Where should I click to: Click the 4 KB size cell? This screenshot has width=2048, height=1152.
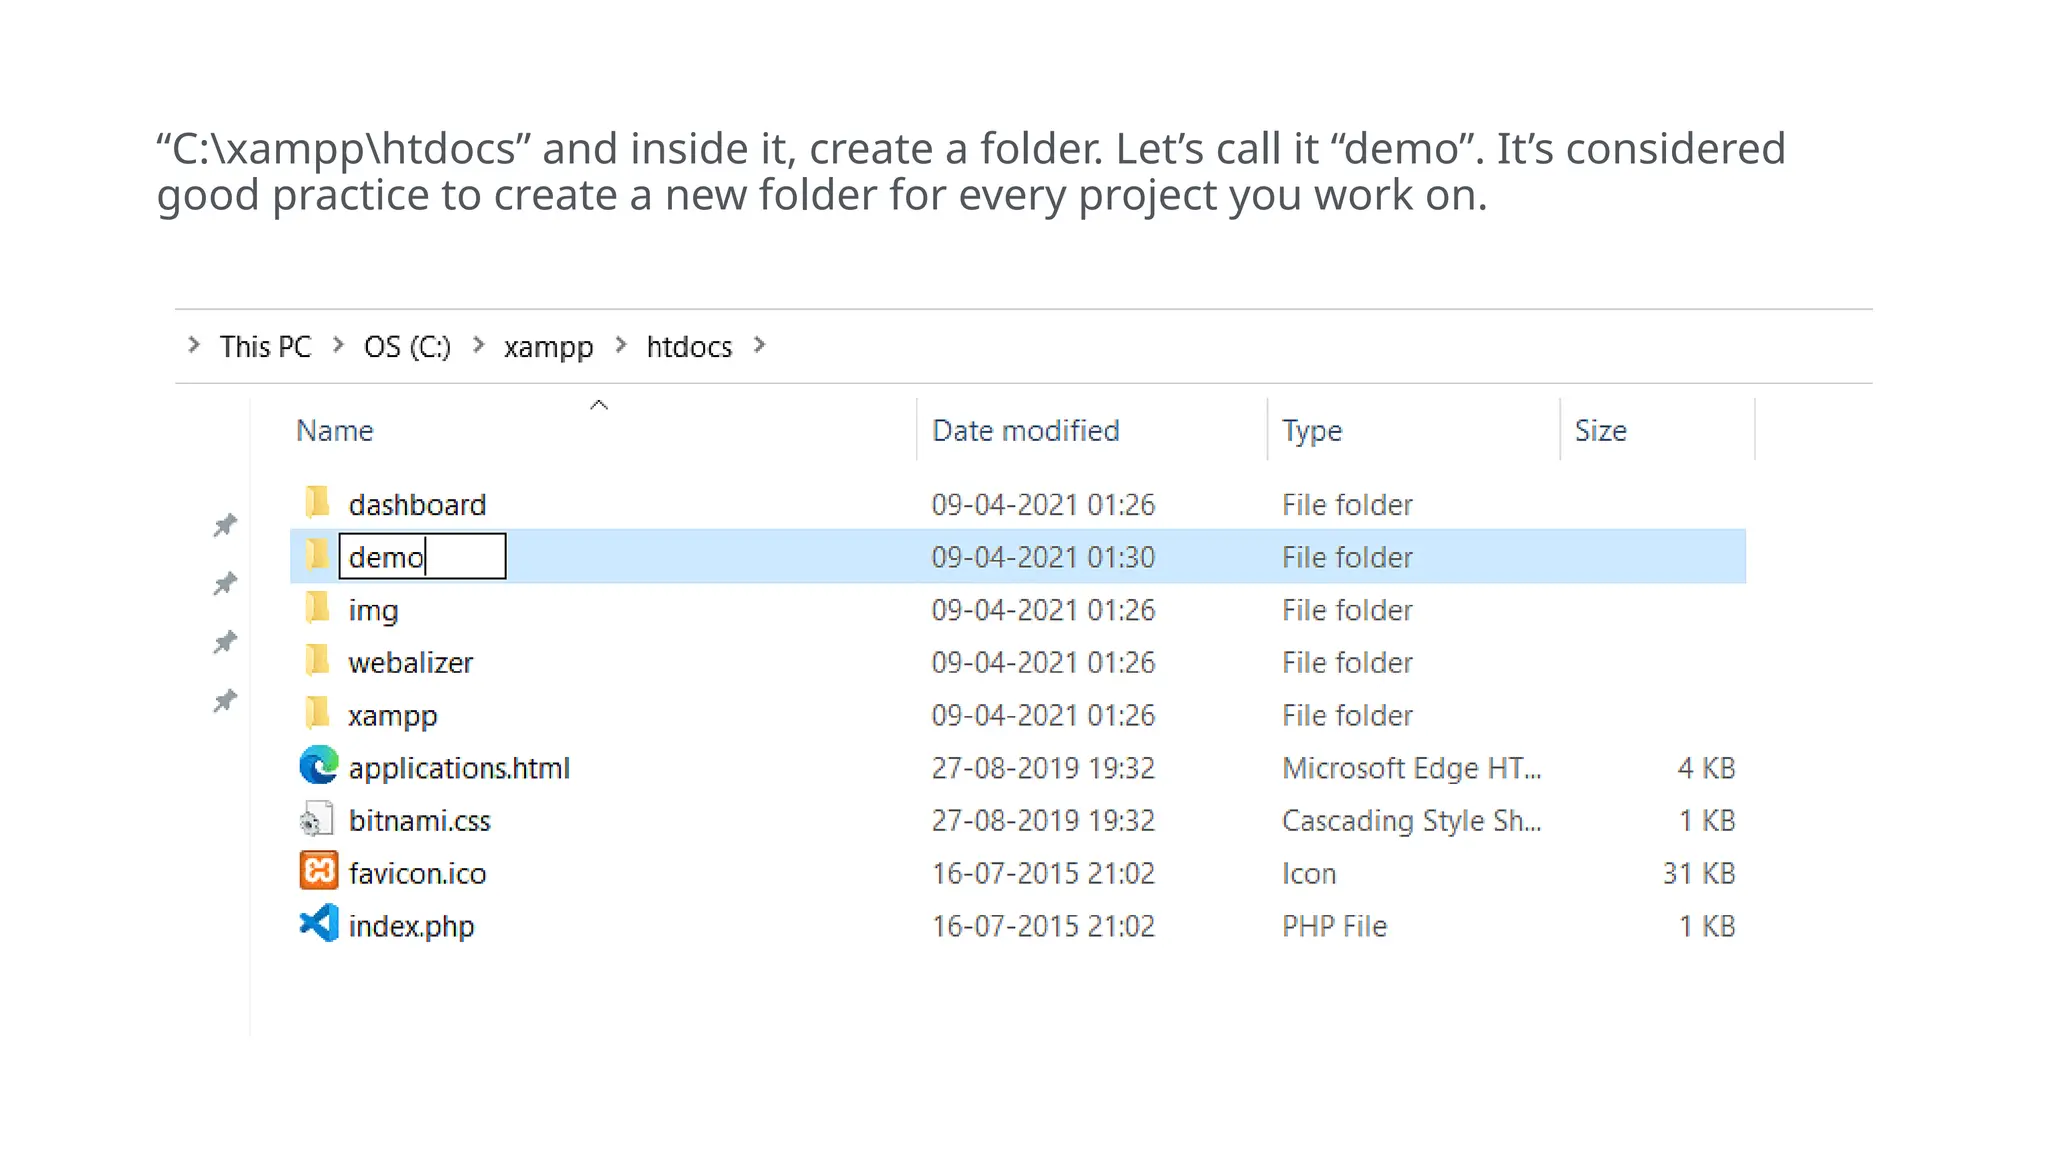tap(1706, 768)
